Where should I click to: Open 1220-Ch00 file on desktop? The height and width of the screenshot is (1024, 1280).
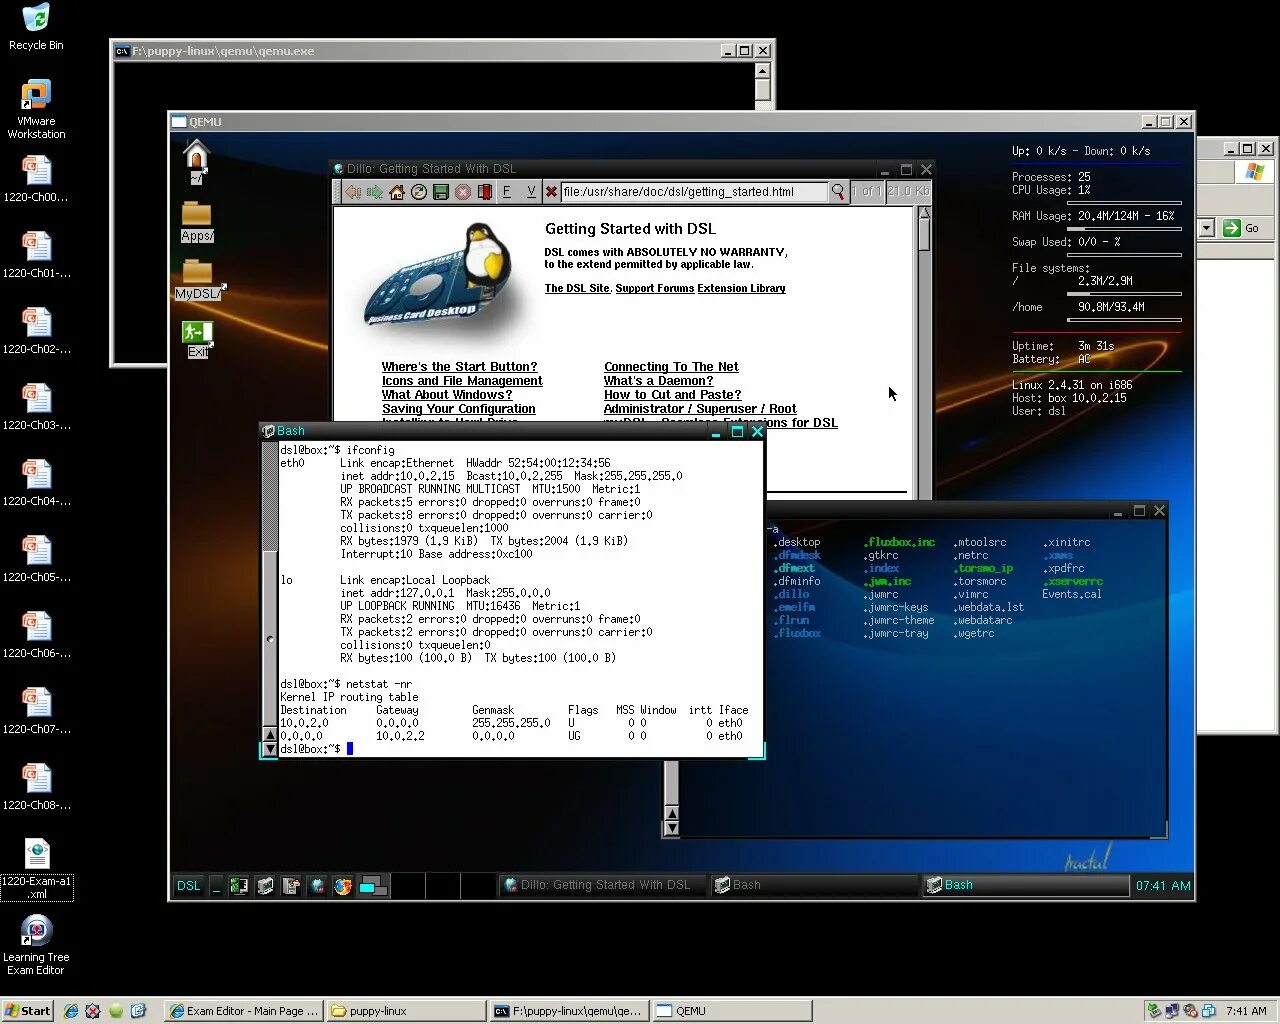pos(36,179)
